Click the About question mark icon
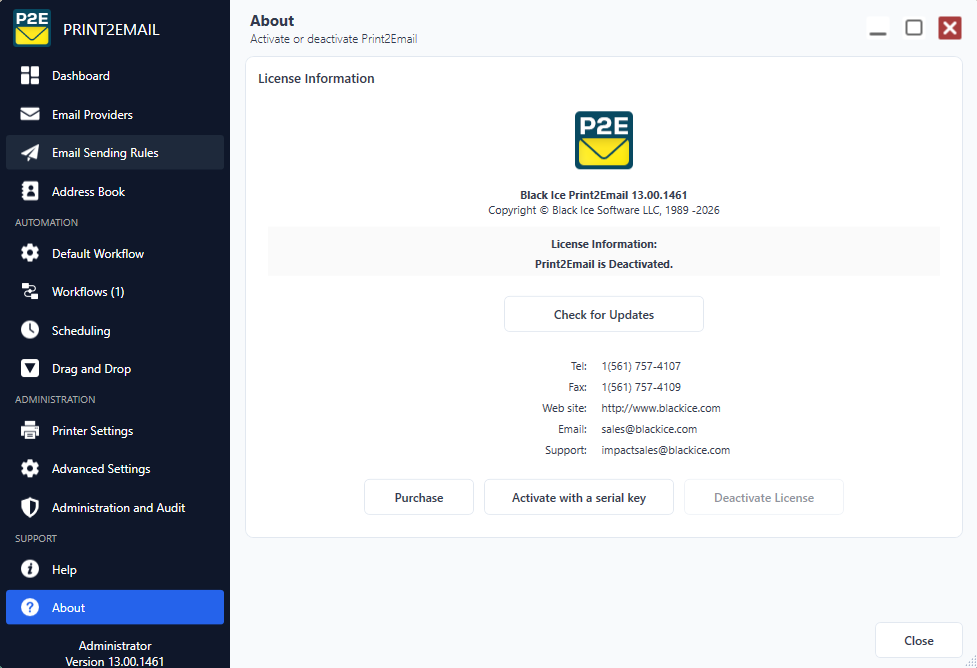Image resolution: width=977 pixels, height=668 pixels. [30, 607]
